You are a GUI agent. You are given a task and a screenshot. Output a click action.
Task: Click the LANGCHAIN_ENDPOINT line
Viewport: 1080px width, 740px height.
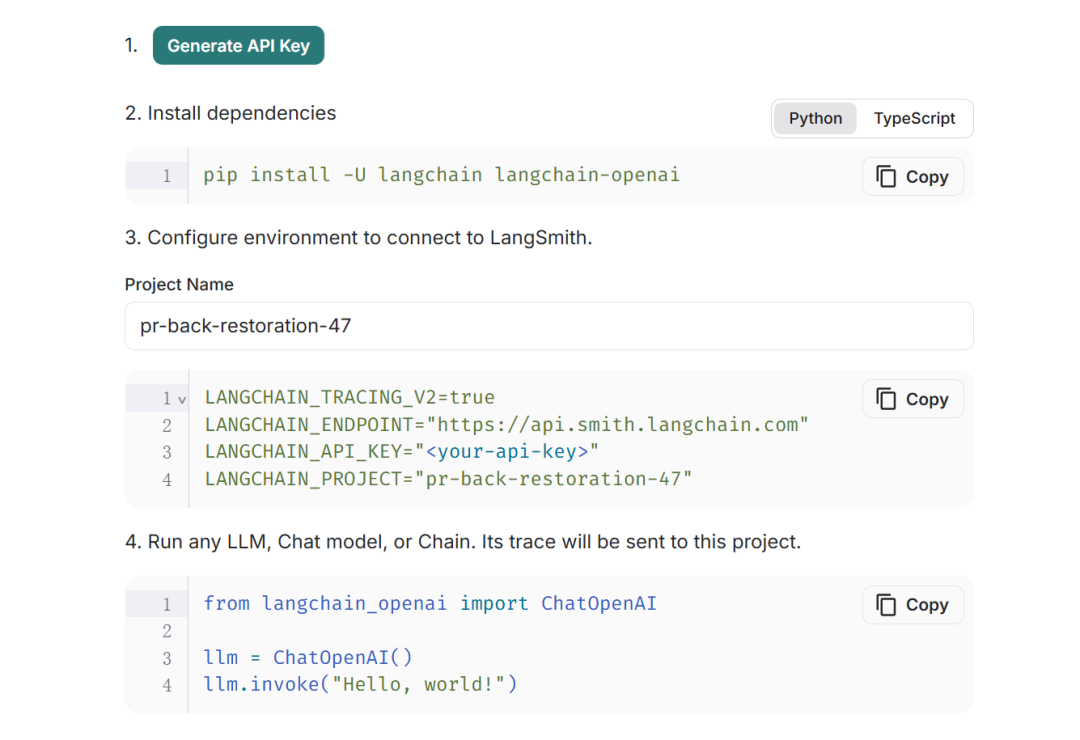tap(506, 424)
